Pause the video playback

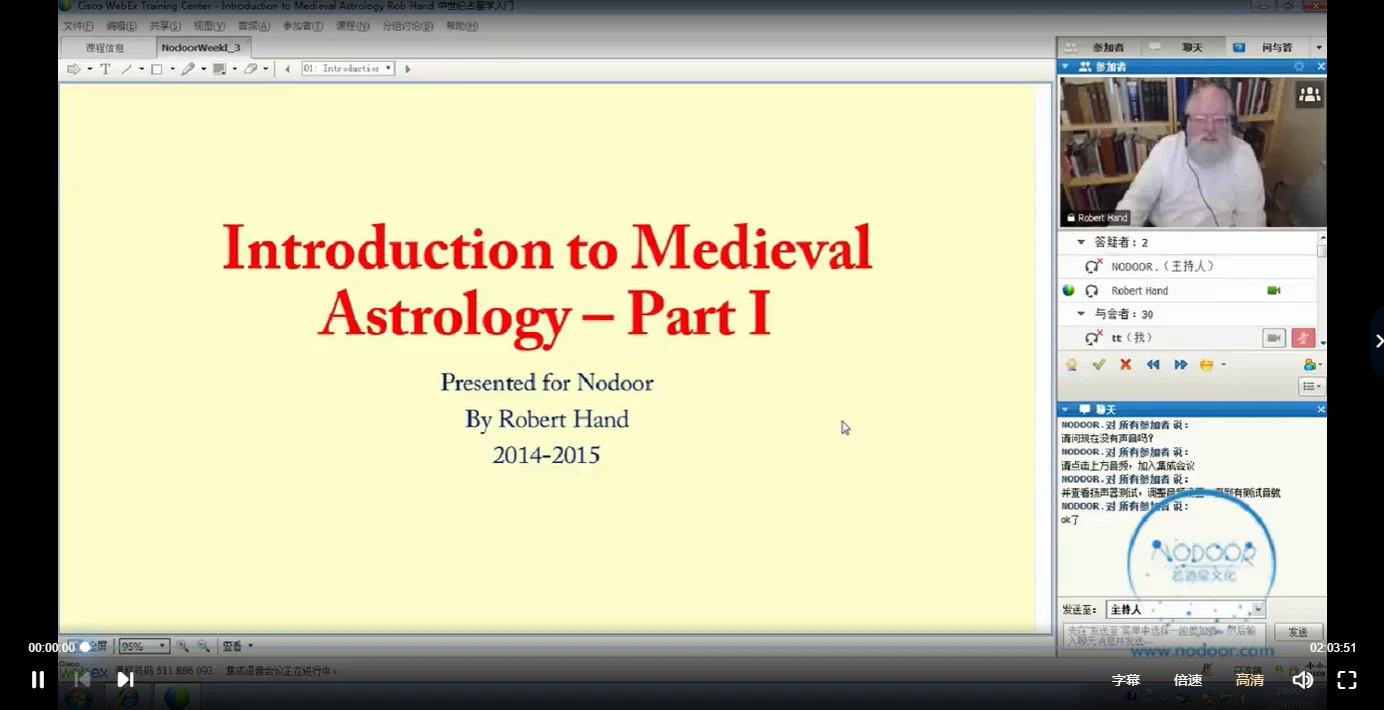37,679
